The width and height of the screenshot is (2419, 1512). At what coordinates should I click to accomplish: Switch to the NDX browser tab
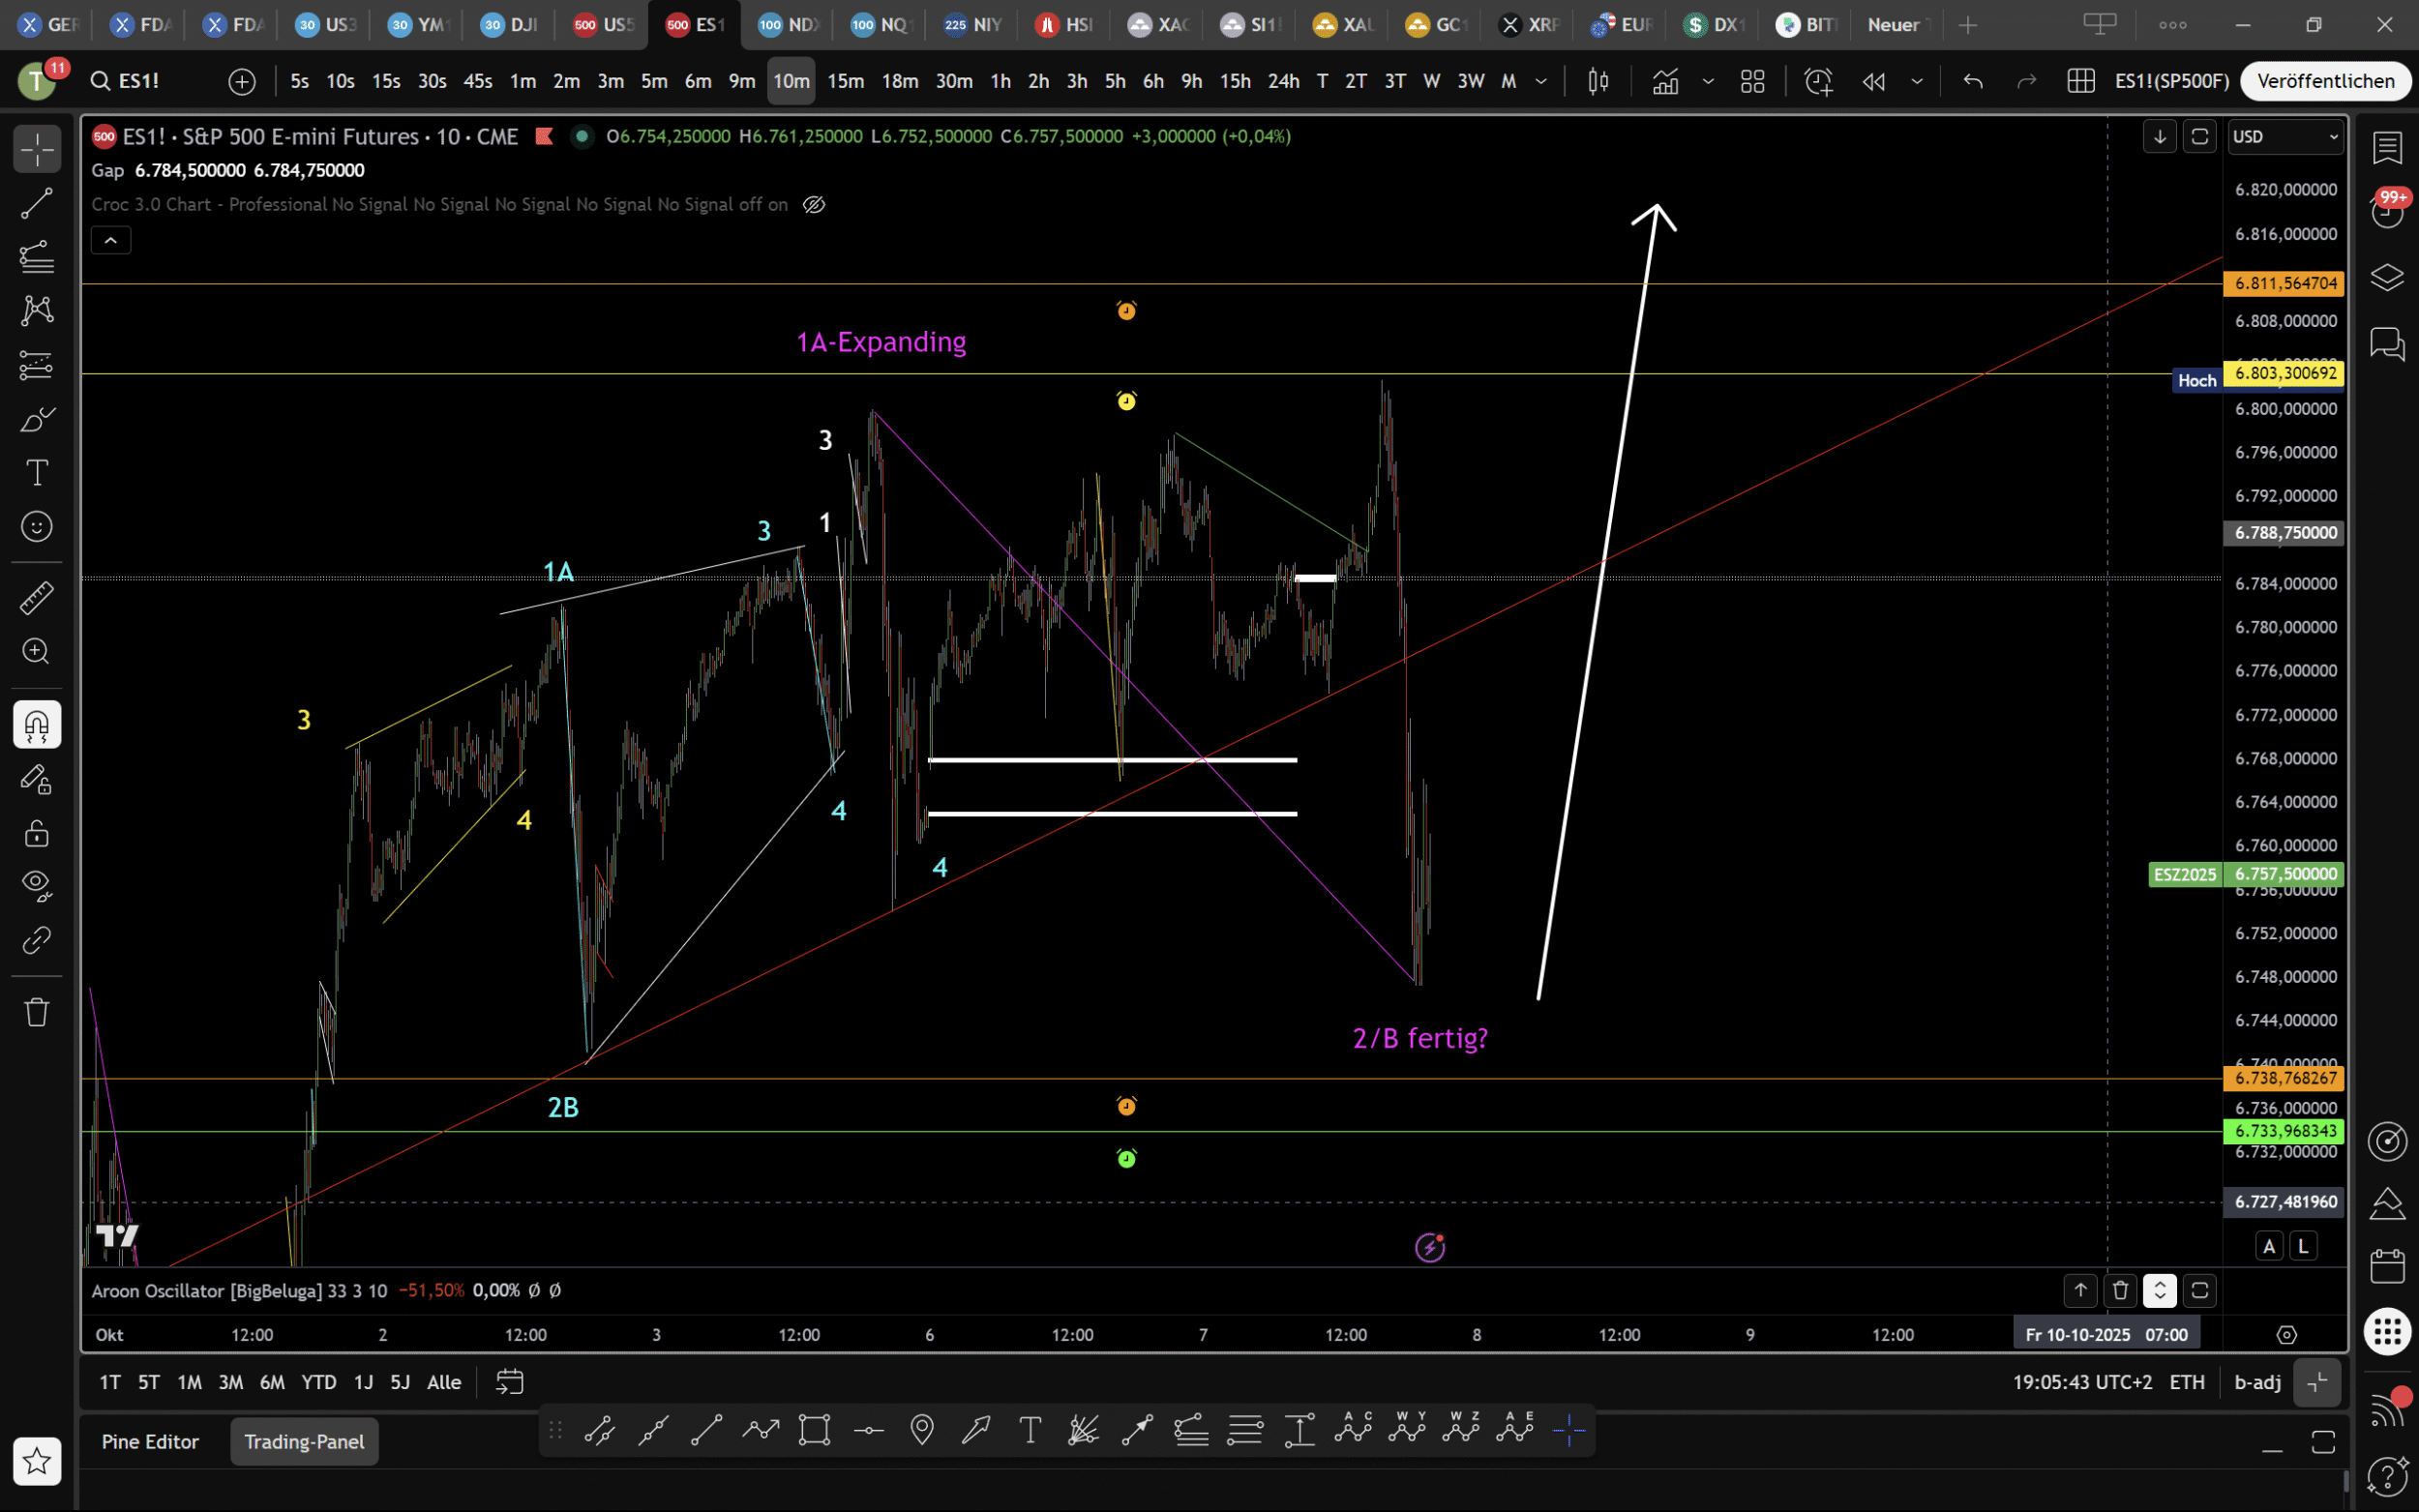tap(787, 25)
